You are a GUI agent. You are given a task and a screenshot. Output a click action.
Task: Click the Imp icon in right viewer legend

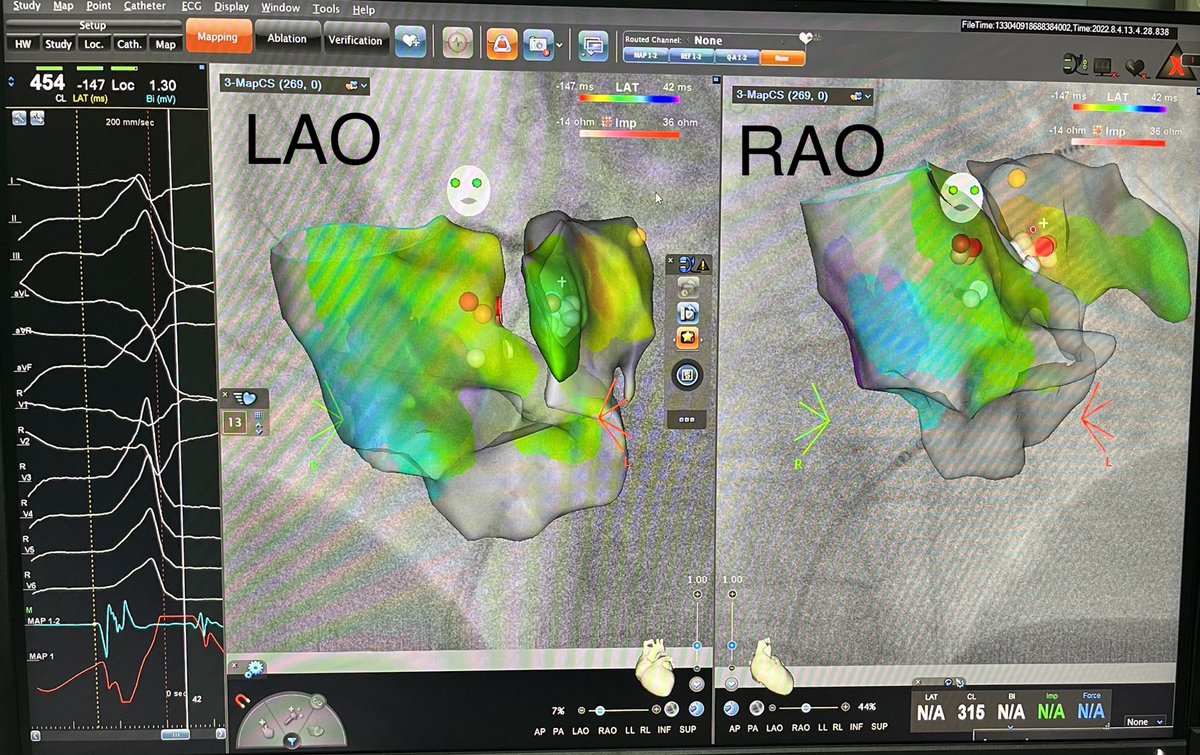tap(1096, 132)
